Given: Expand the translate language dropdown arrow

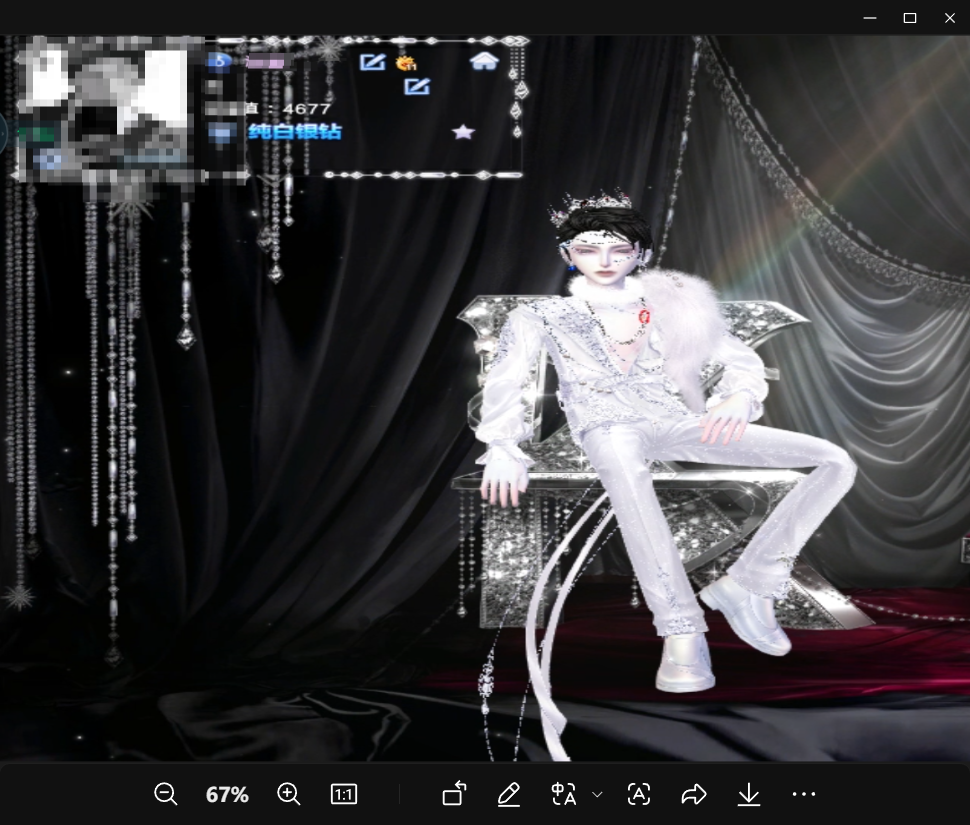Looking at the screenshot, I should (597, 794).
